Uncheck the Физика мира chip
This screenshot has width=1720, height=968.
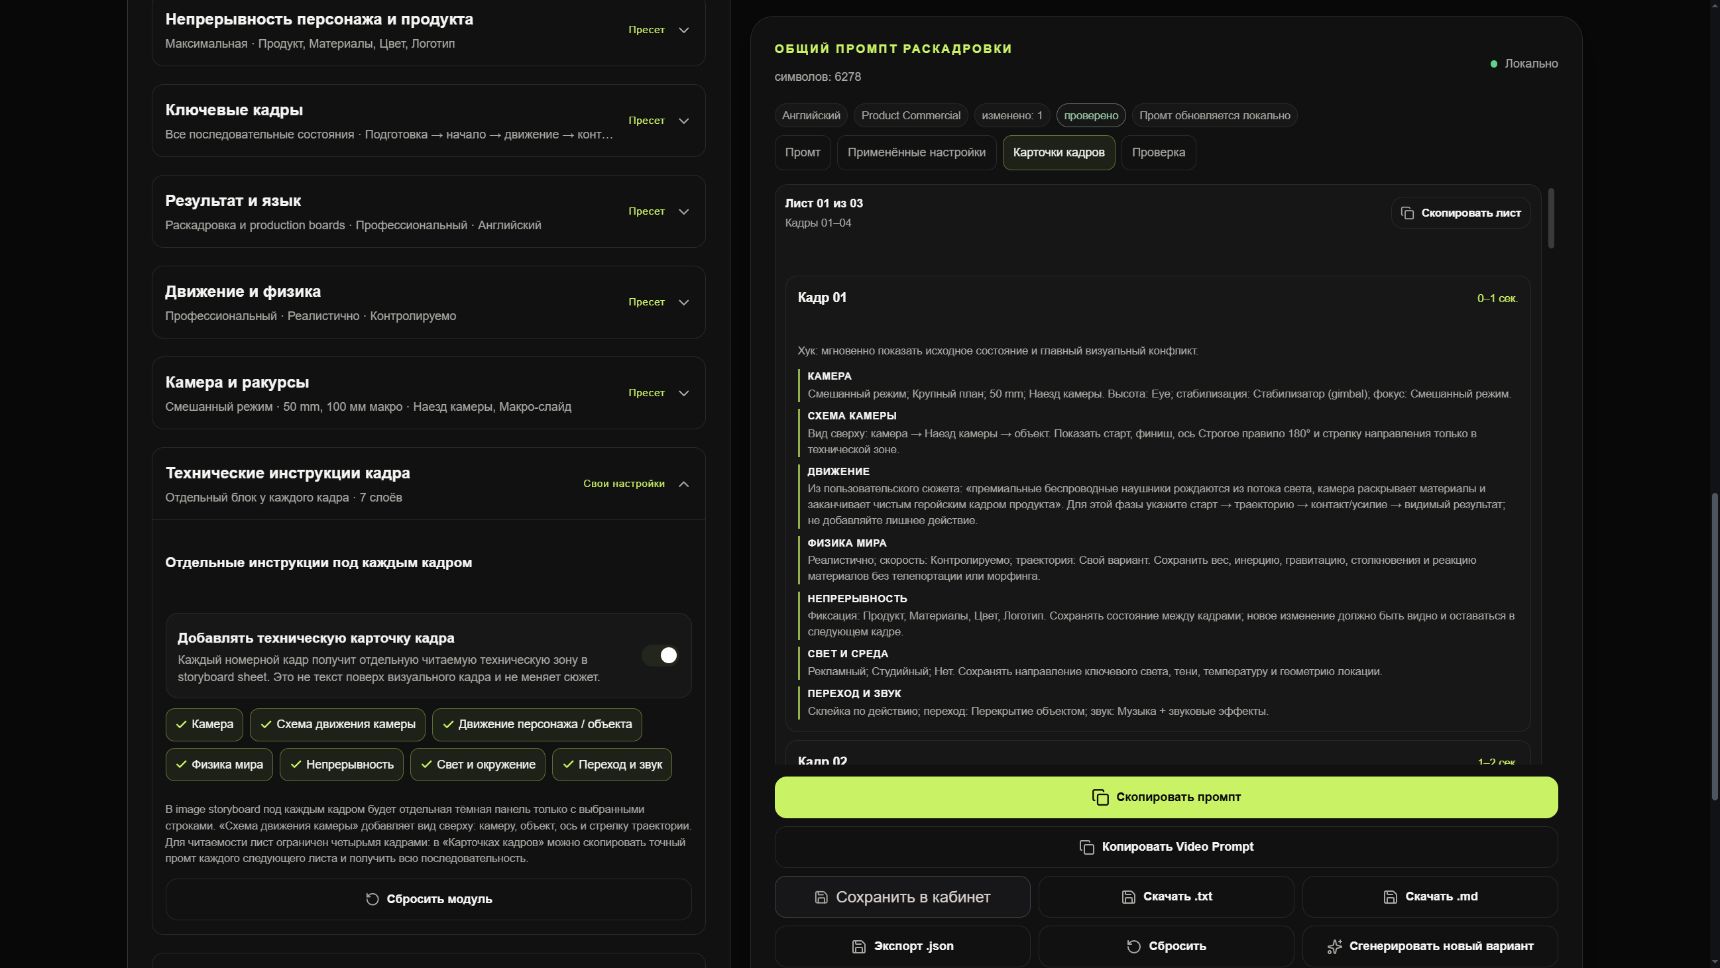point(219,765)
